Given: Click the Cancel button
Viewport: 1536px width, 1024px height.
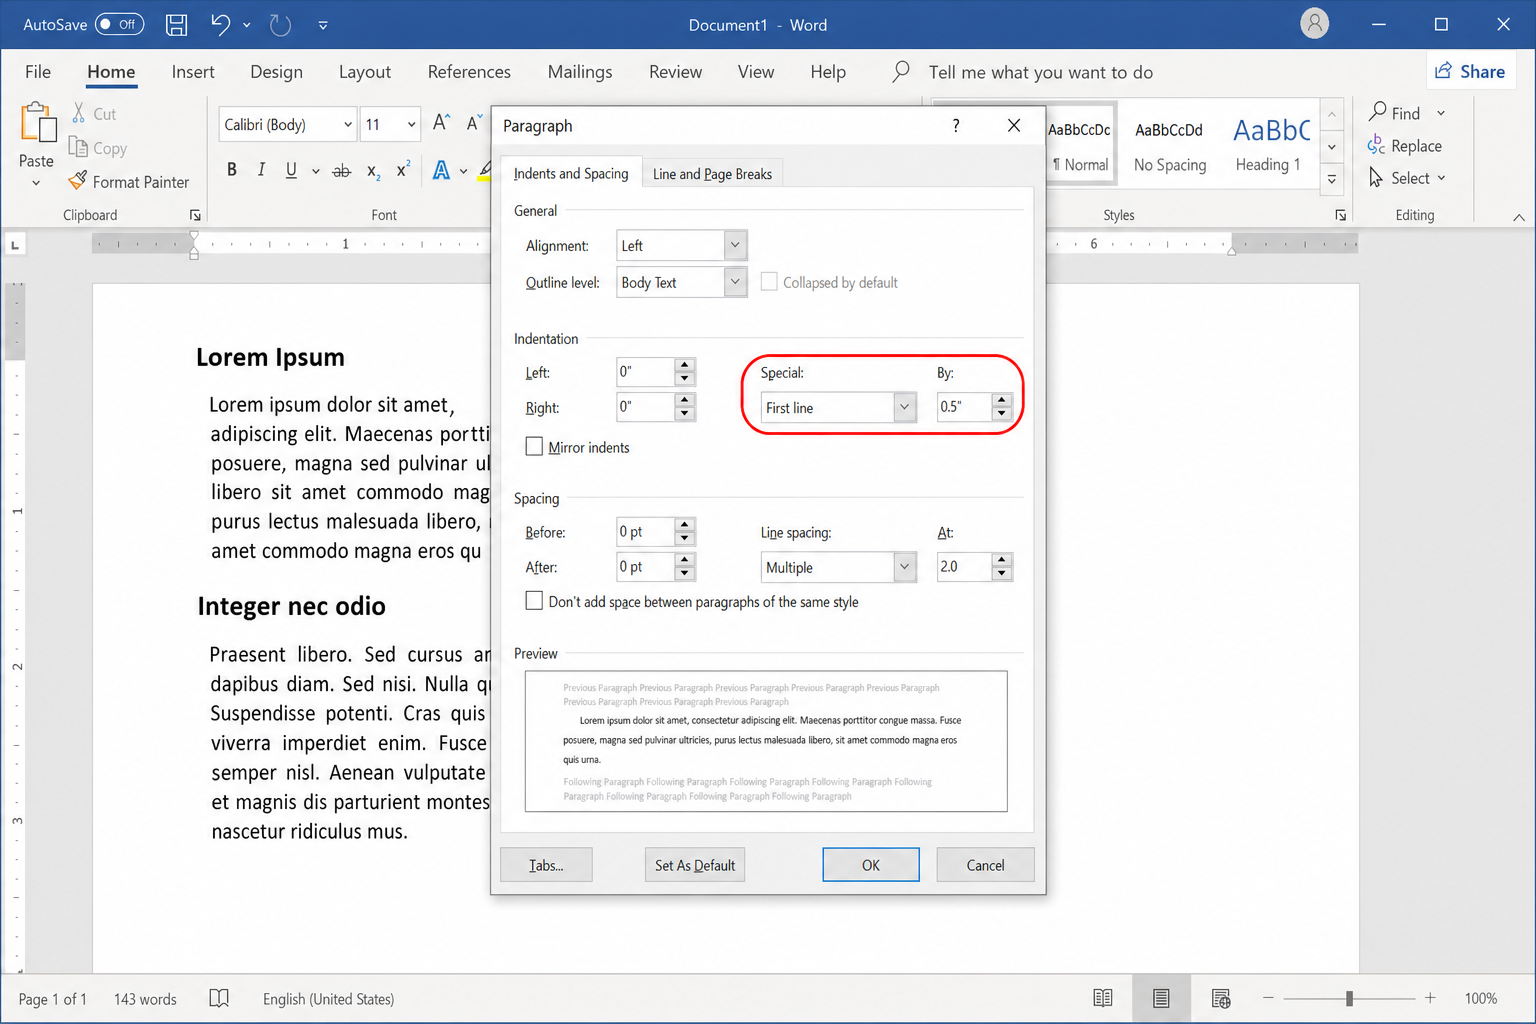Looking at the screenshot, I should 985,865.
